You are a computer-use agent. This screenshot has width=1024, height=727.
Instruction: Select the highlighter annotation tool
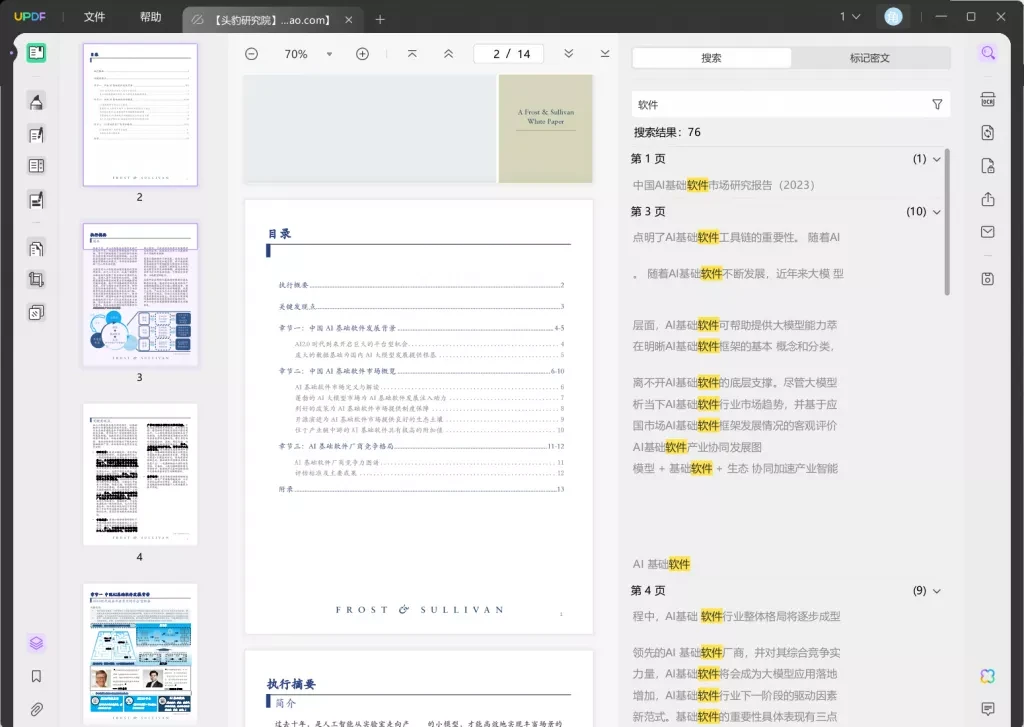(x=35, y=100)
